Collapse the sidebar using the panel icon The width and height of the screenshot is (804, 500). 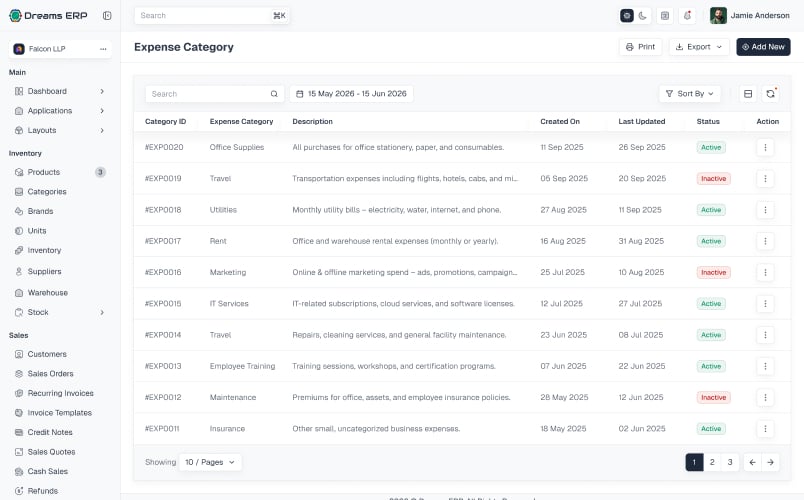pyautogui.click(x=107, y=15)
